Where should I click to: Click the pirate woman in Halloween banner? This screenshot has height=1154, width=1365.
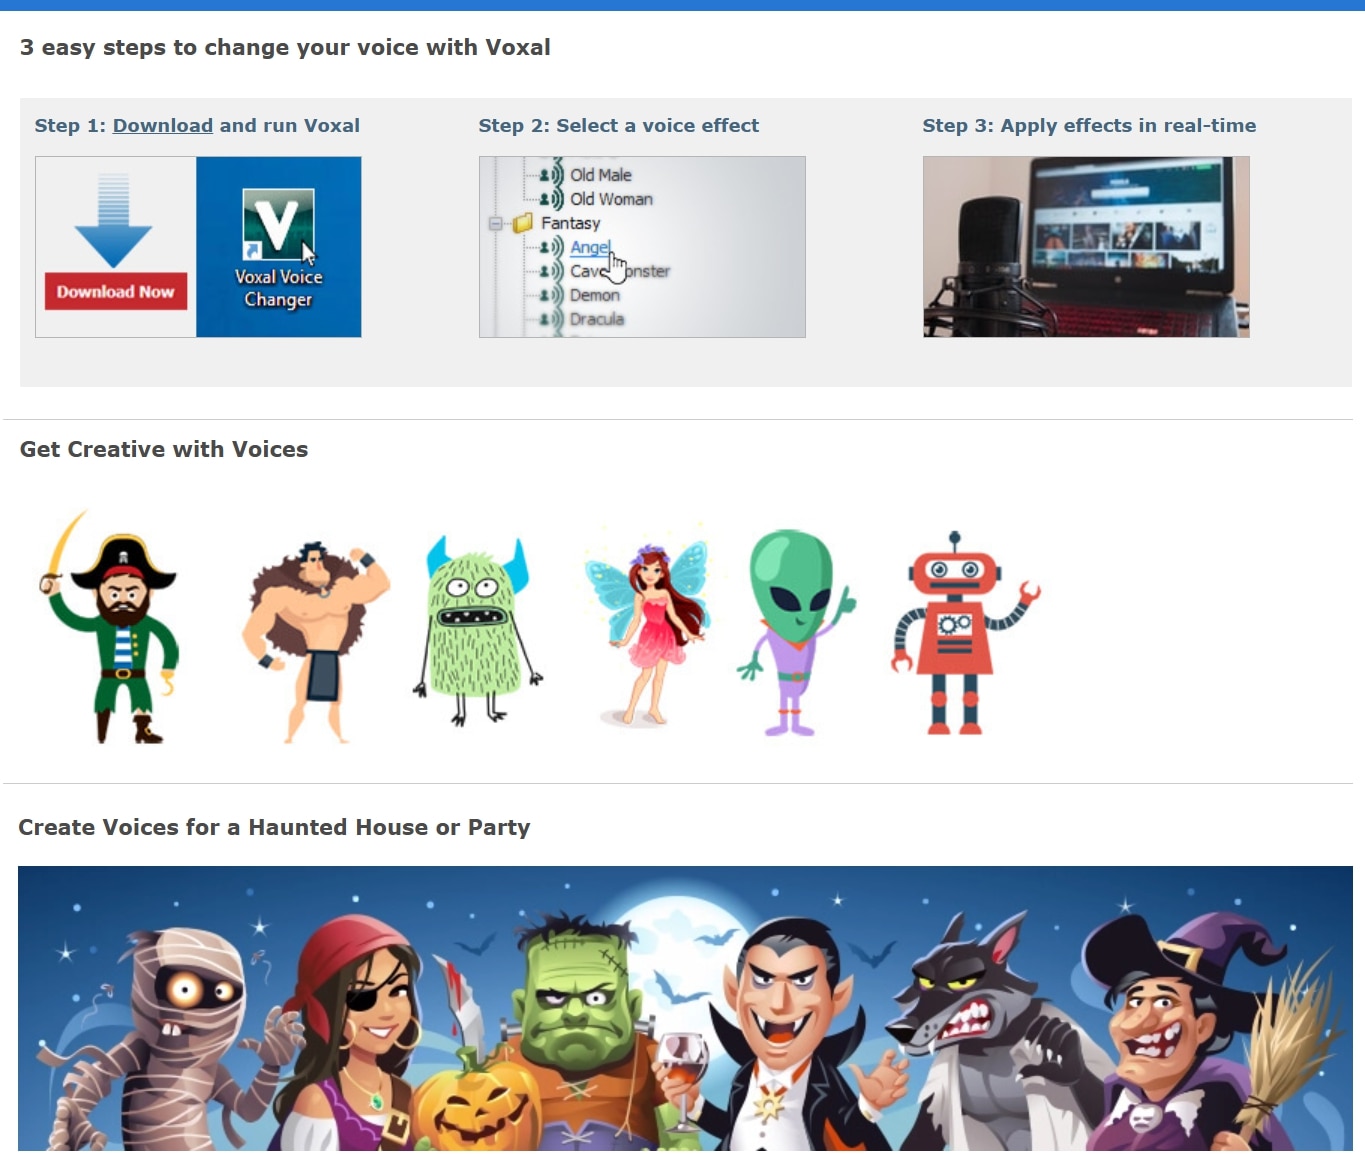(x=360, y=1035)
